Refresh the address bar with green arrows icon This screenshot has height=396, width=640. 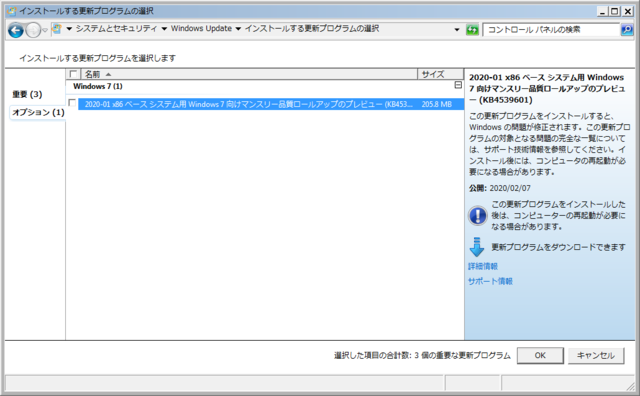coord(472,30)
